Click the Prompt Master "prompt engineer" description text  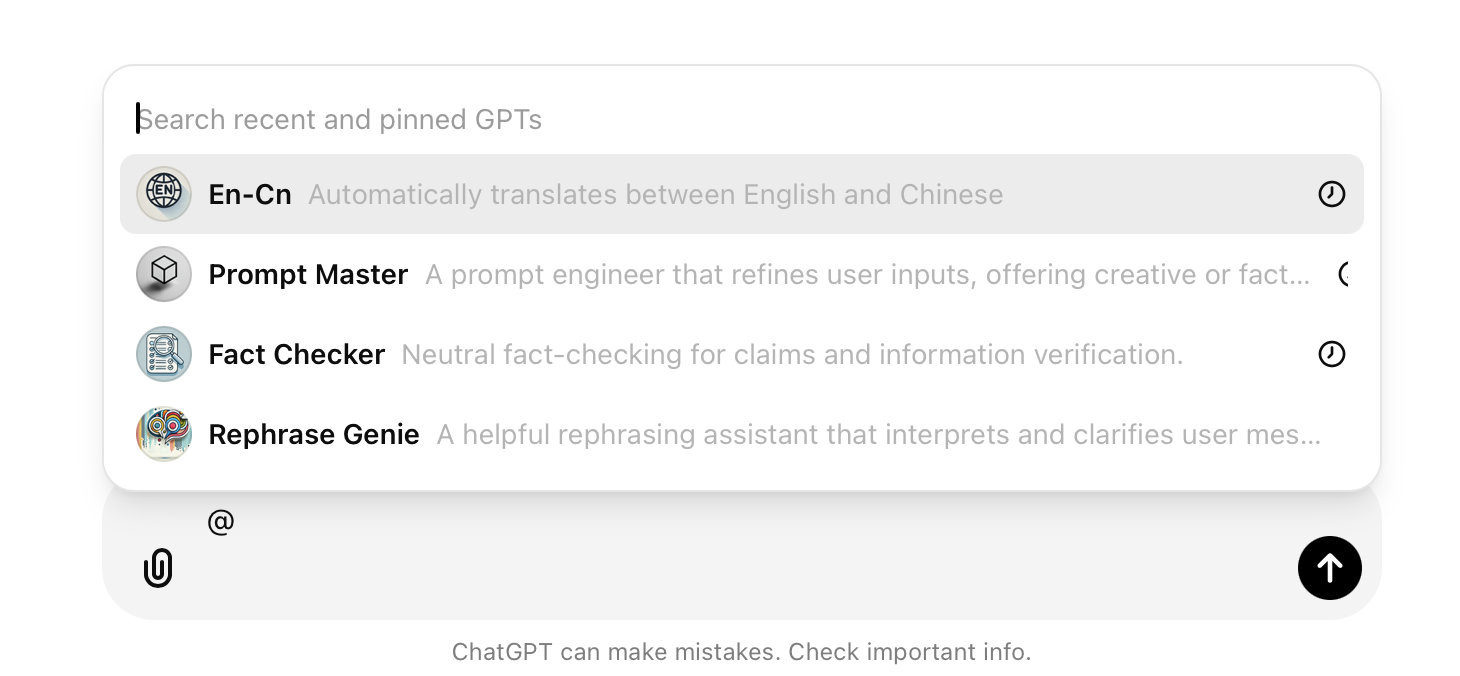pyautogui.click(x=867, y=274)
